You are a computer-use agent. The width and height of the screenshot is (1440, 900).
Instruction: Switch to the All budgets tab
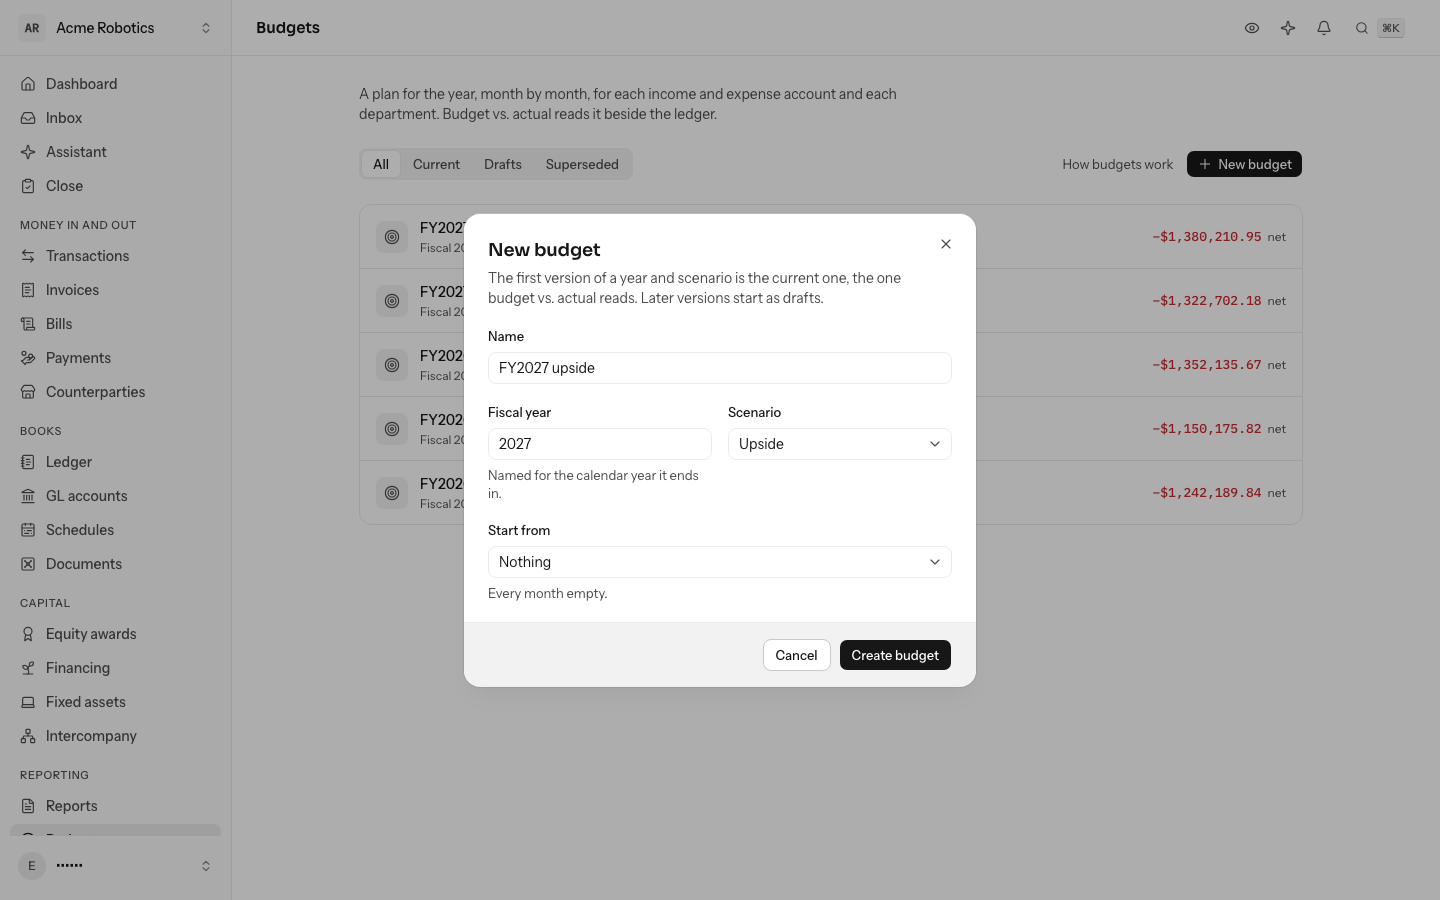(381, 164)
